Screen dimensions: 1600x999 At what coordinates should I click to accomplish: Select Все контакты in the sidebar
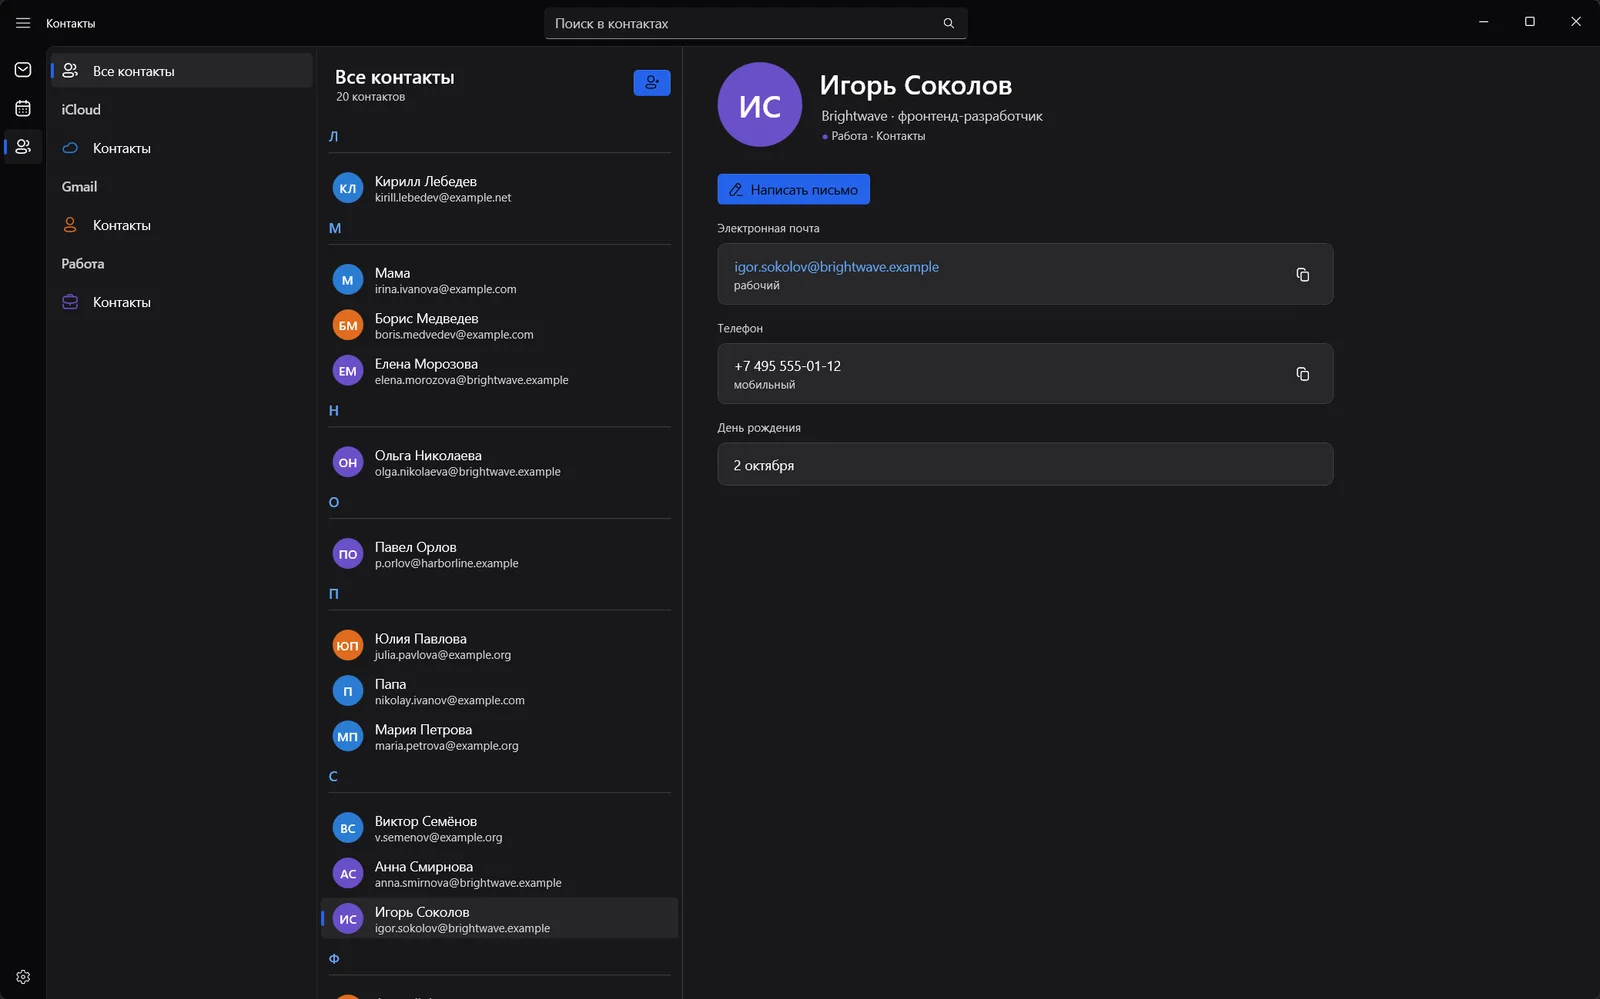[x=181, y=71]
